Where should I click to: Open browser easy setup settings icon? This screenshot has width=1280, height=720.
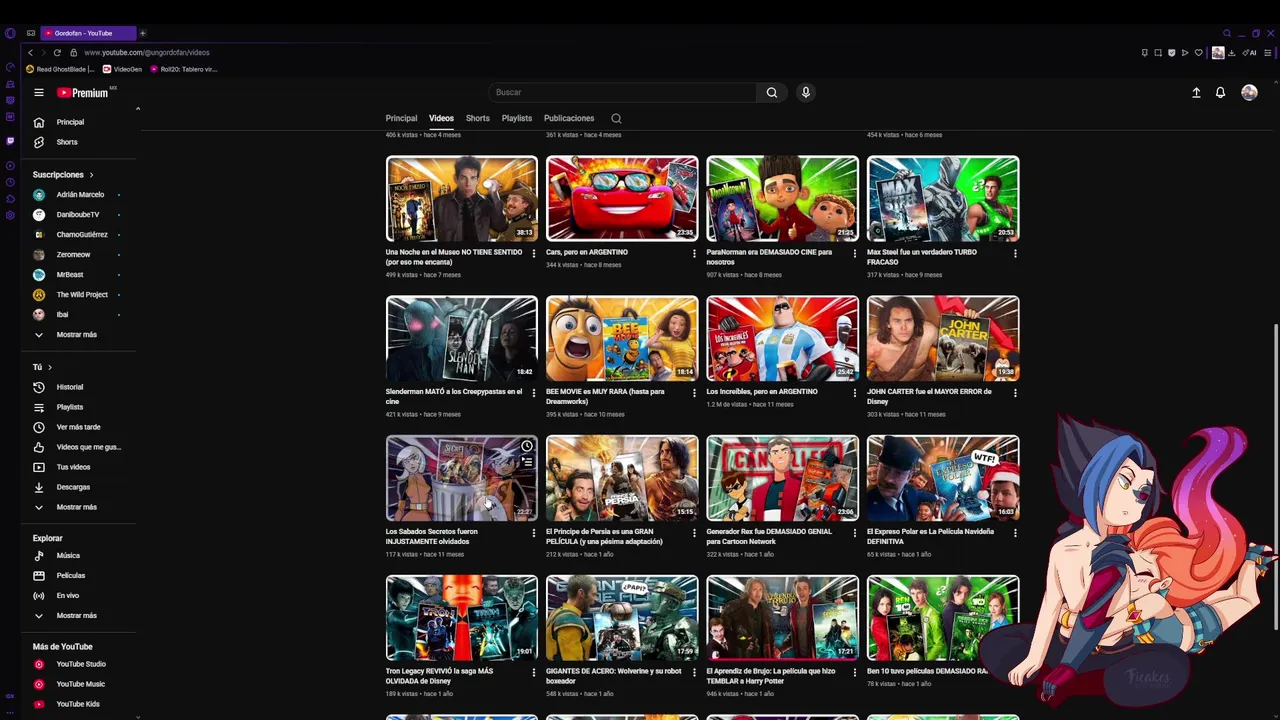click(x=1268, y=52)
